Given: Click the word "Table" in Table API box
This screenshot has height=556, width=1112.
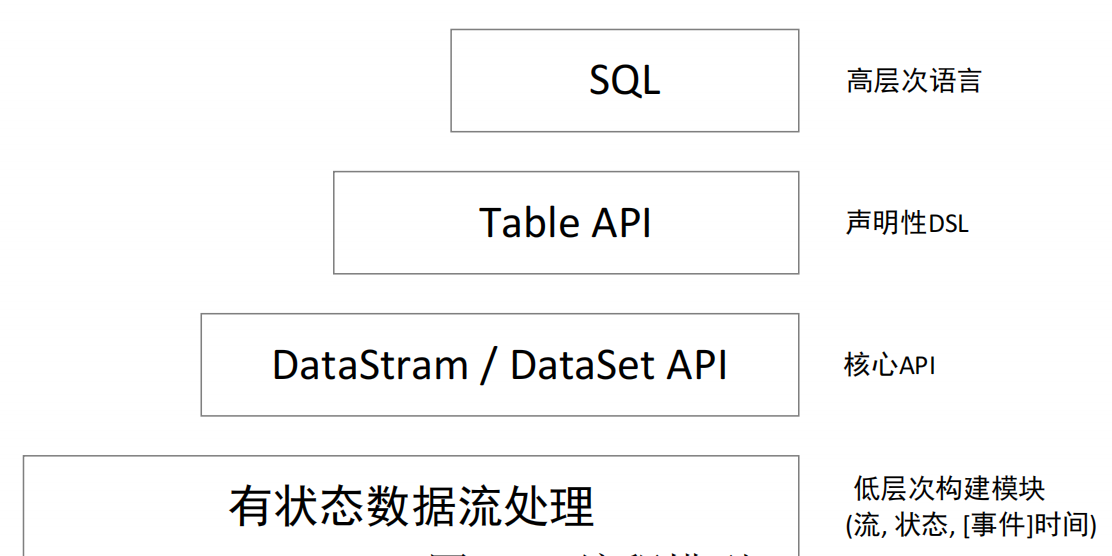Looking at the screenshot, I should pyautogui.click(x=529, y=222).
